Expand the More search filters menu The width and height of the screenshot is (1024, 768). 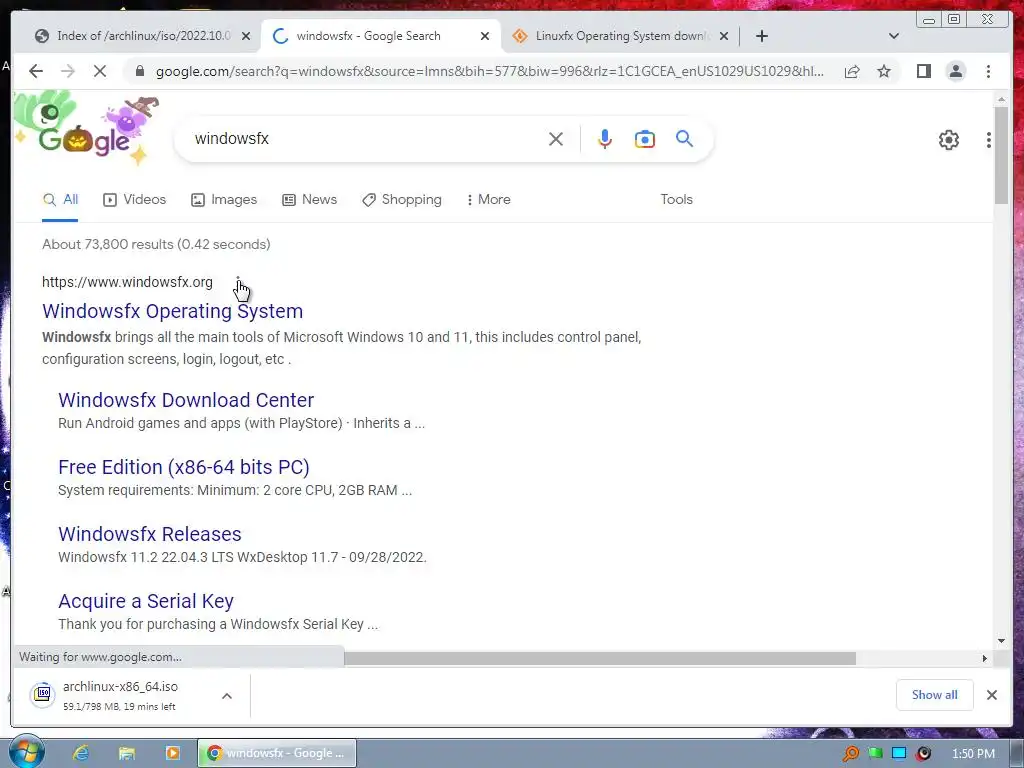488,199
